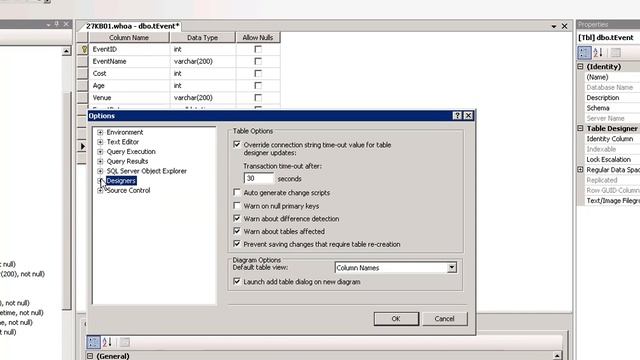Expand the Text Editor tree node
Screen dimensions: 640x360
[100, 142]
